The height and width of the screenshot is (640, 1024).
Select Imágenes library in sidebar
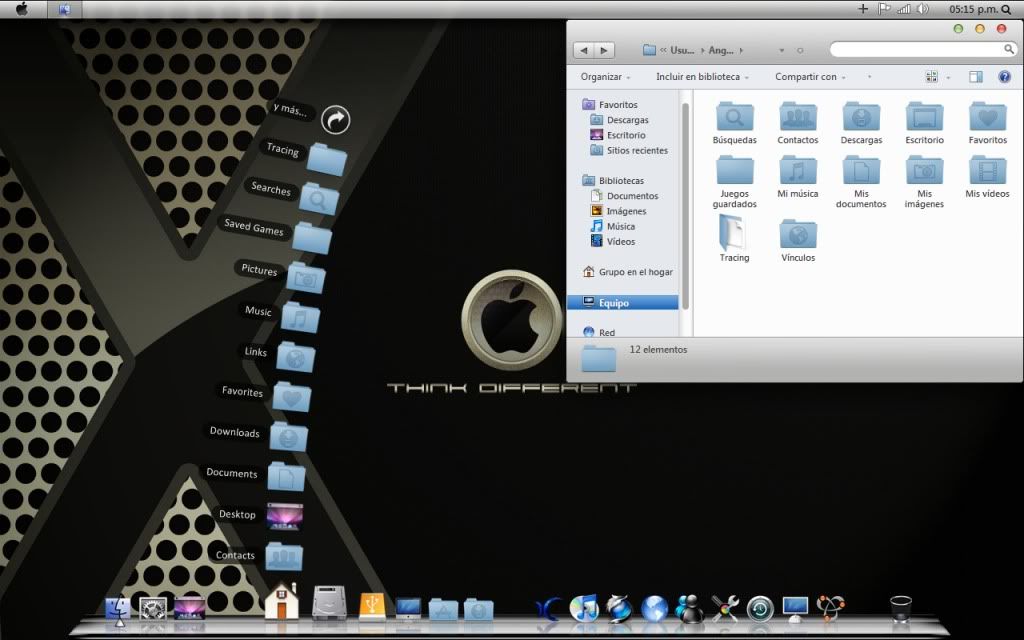[x=626, y=210]
